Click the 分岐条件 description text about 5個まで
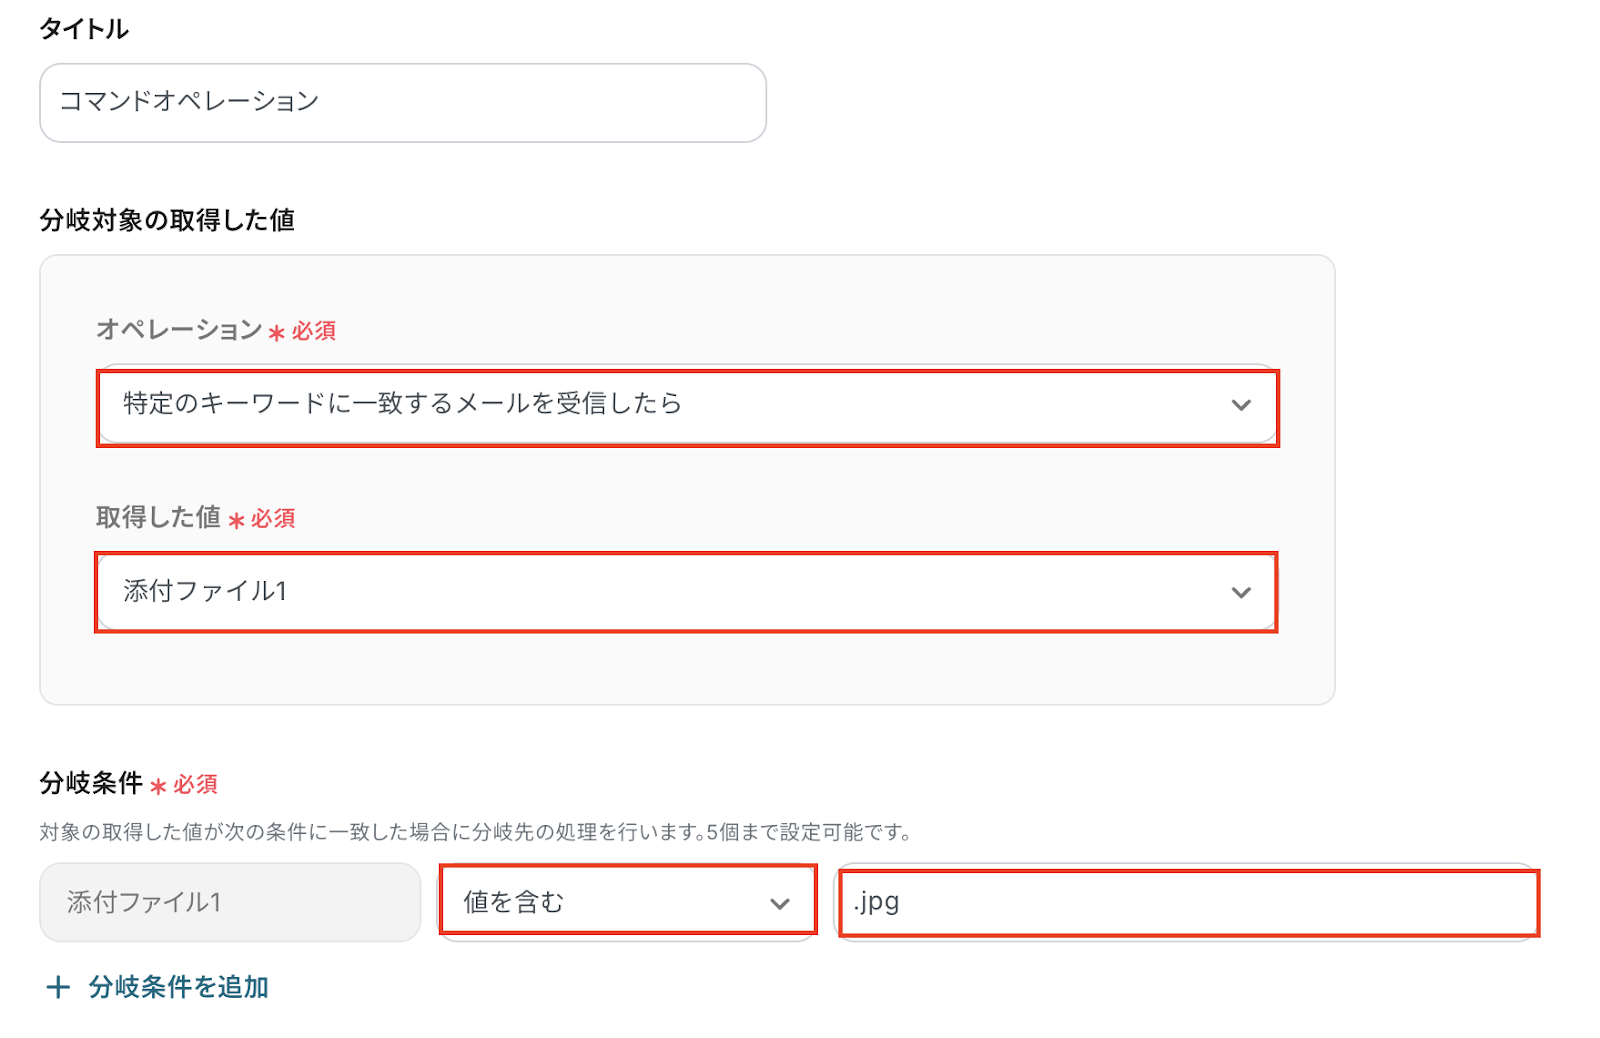The height and width of the screenshot is (1038, 1600). click(x=475, y=832)
